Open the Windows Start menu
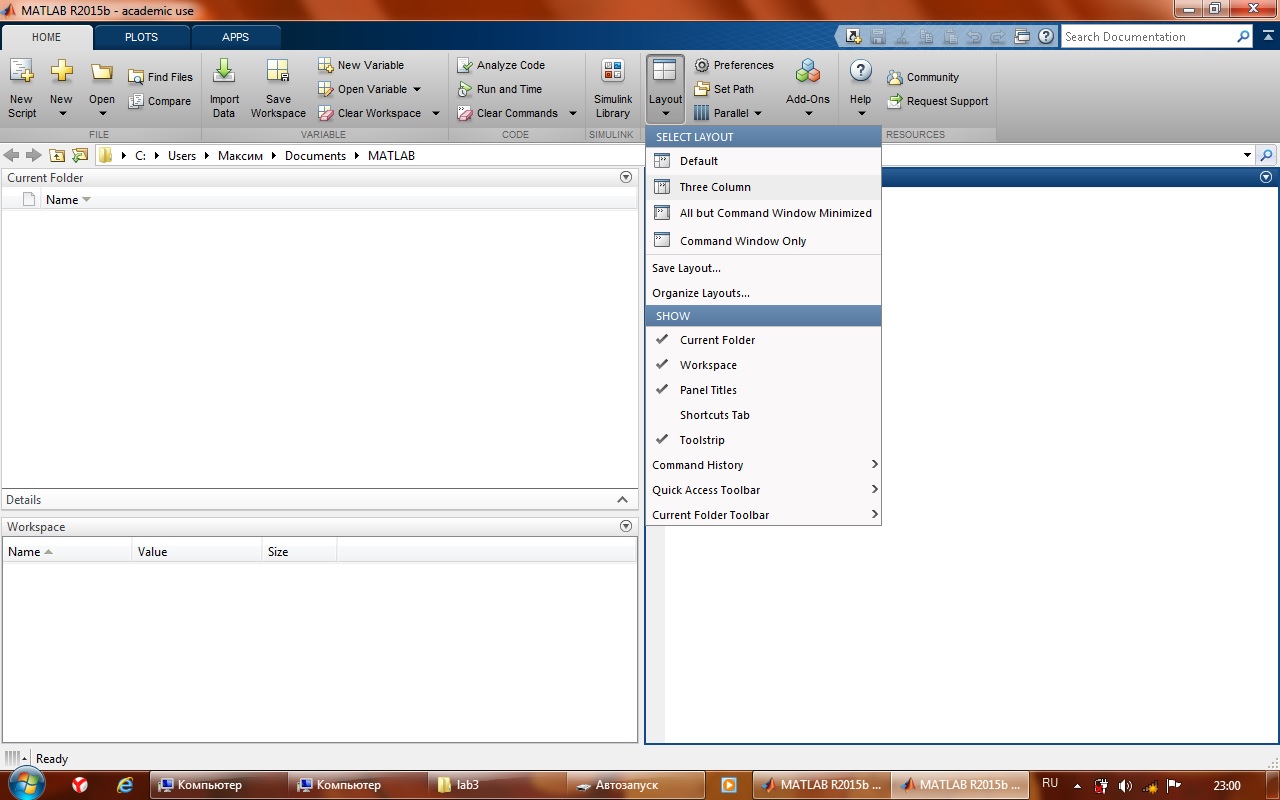The height and width of the screenshot is (800, 1280). coord(27,784)
